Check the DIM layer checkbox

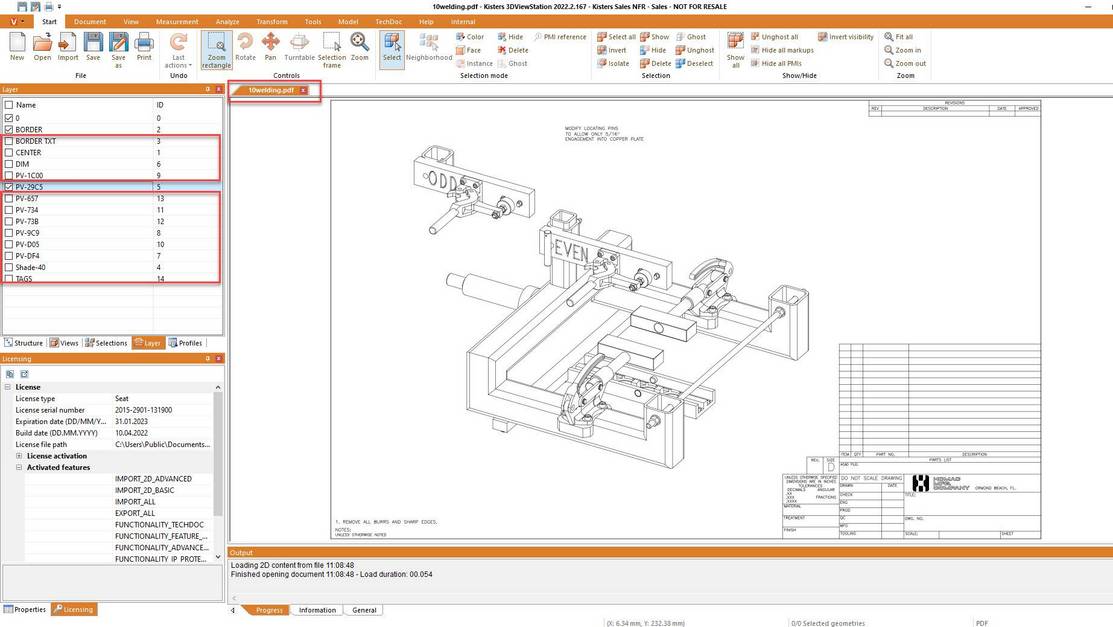click(x=9, y=164)
